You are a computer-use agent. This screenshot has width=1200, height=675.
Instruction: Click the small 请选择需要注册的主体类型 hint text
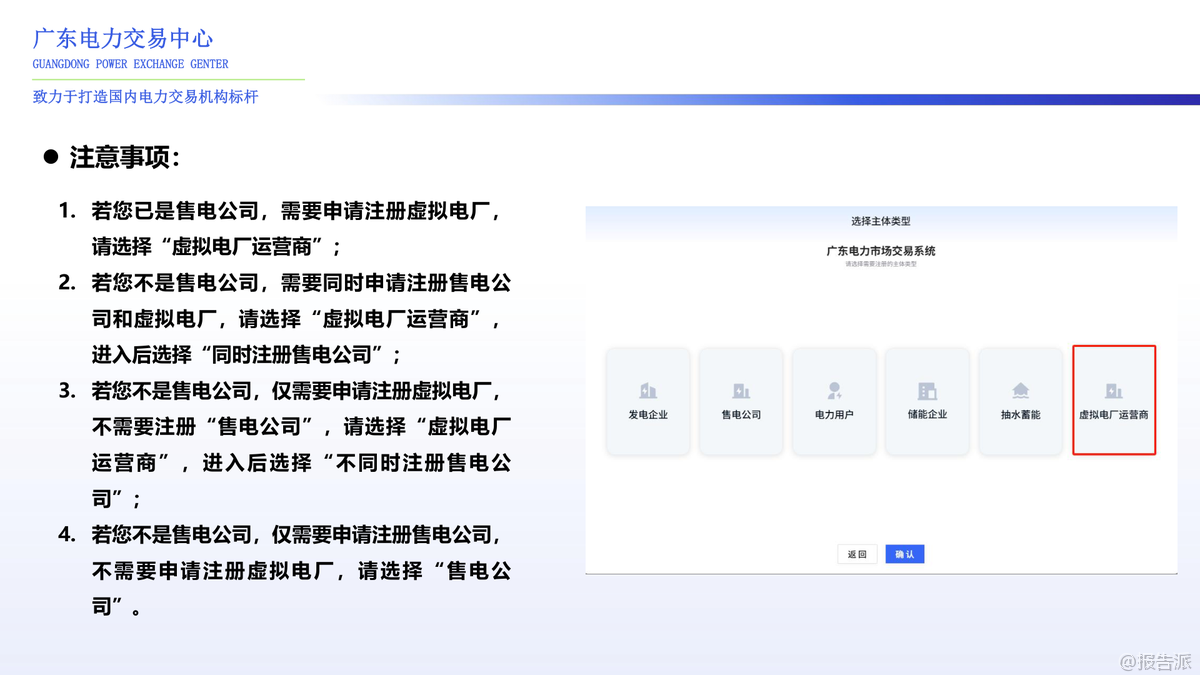[x=880, y=264]
